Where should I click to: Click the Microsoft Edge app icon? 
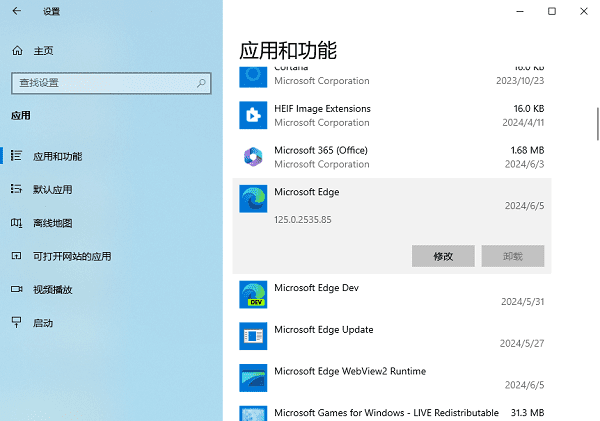click(x=253, y=199)
